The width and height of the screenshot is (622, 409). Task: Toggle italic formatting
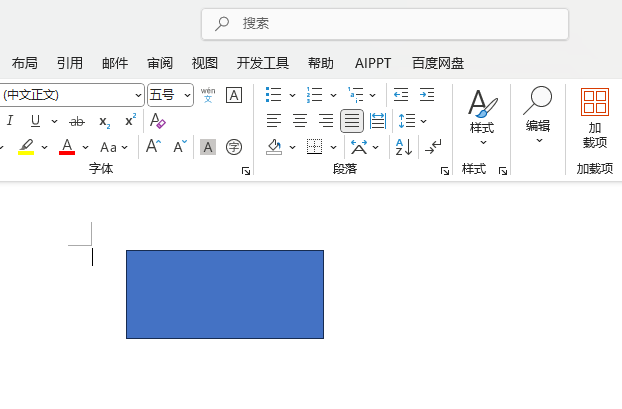(x=10, y=121)
